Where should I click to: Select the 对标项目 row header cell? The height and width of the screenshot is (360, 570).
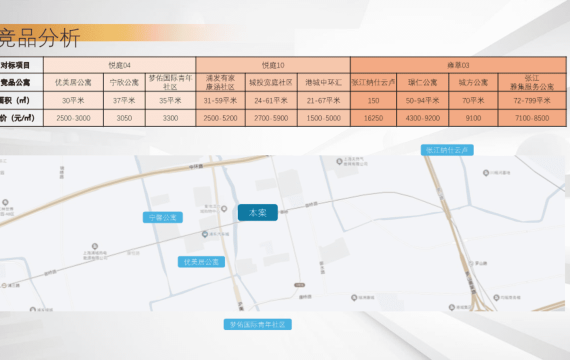21,65
